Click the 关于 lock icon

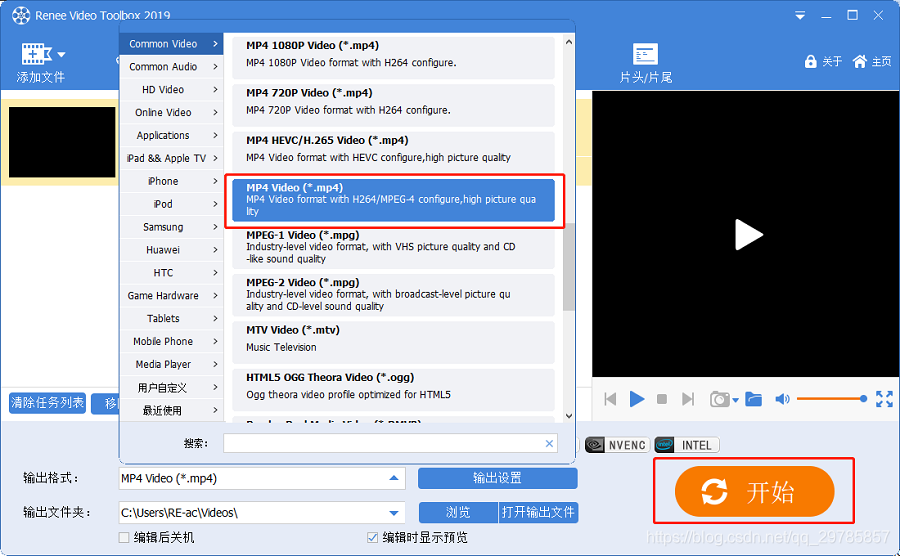810,61
